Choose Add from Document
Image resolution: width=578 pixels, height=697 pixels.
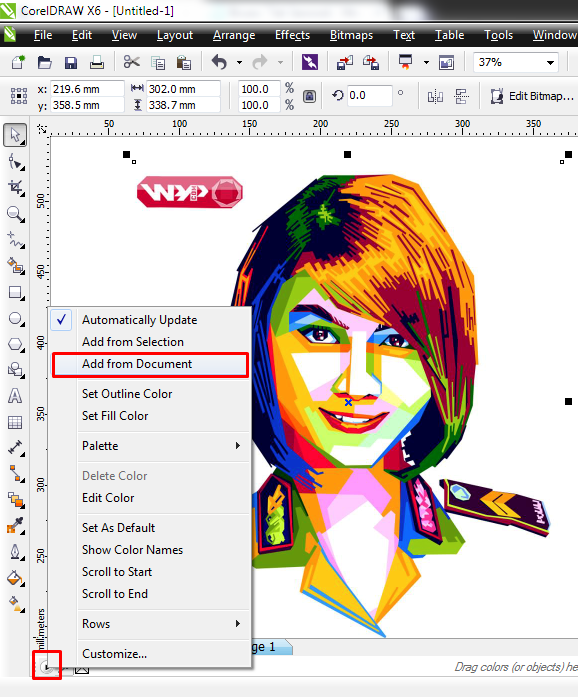coord(150,364)
